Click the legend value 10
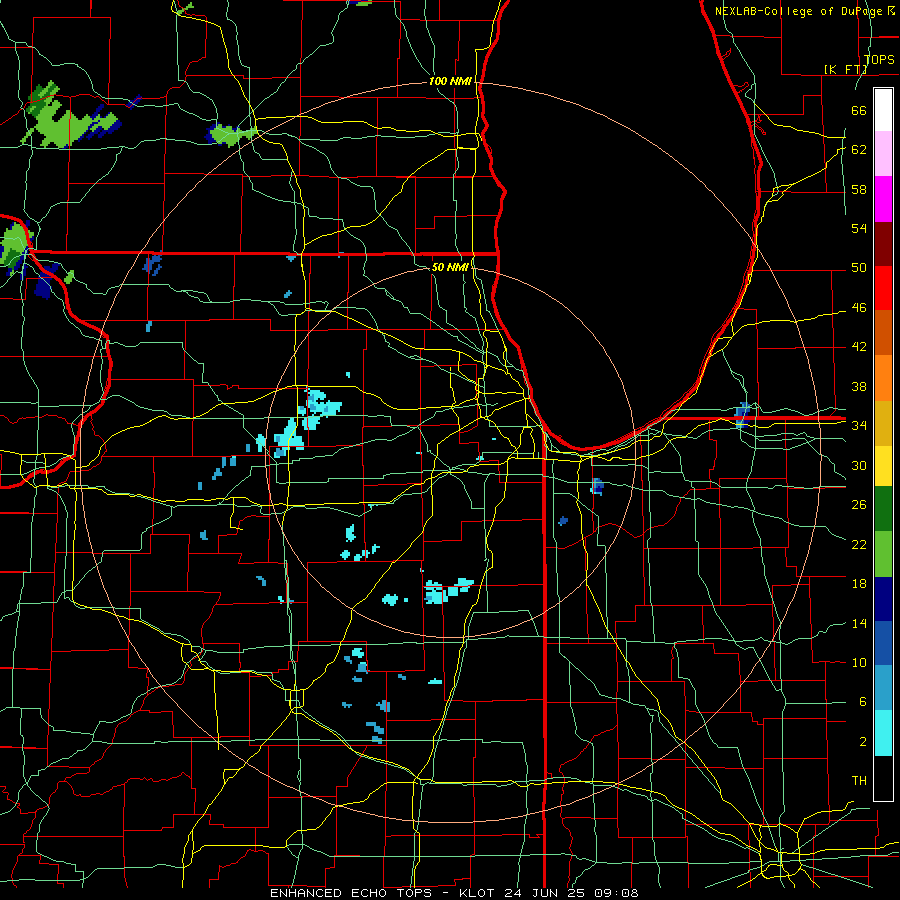The width and height of the screenshot is (900, 900). [x=859, y=662]
